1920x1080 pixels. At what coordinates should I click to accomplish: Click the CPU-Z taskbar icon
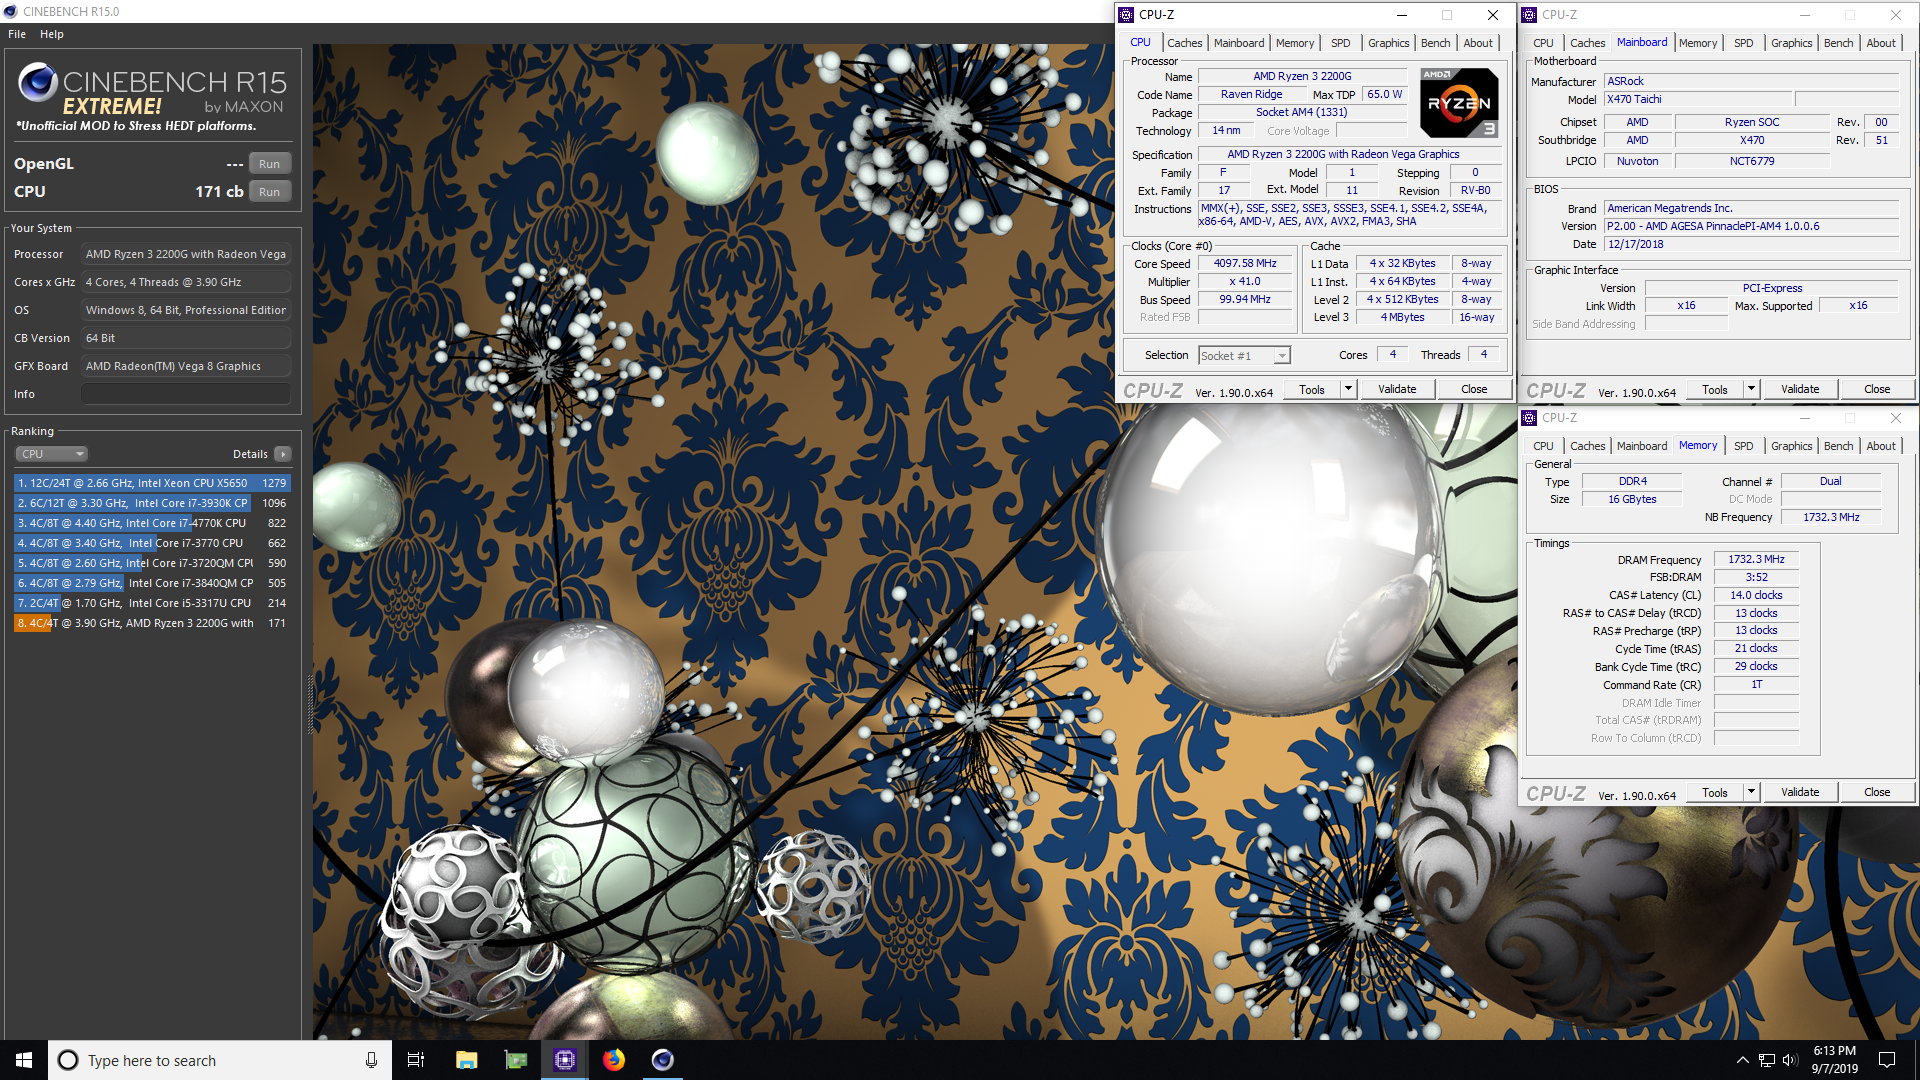[565, 1060]
